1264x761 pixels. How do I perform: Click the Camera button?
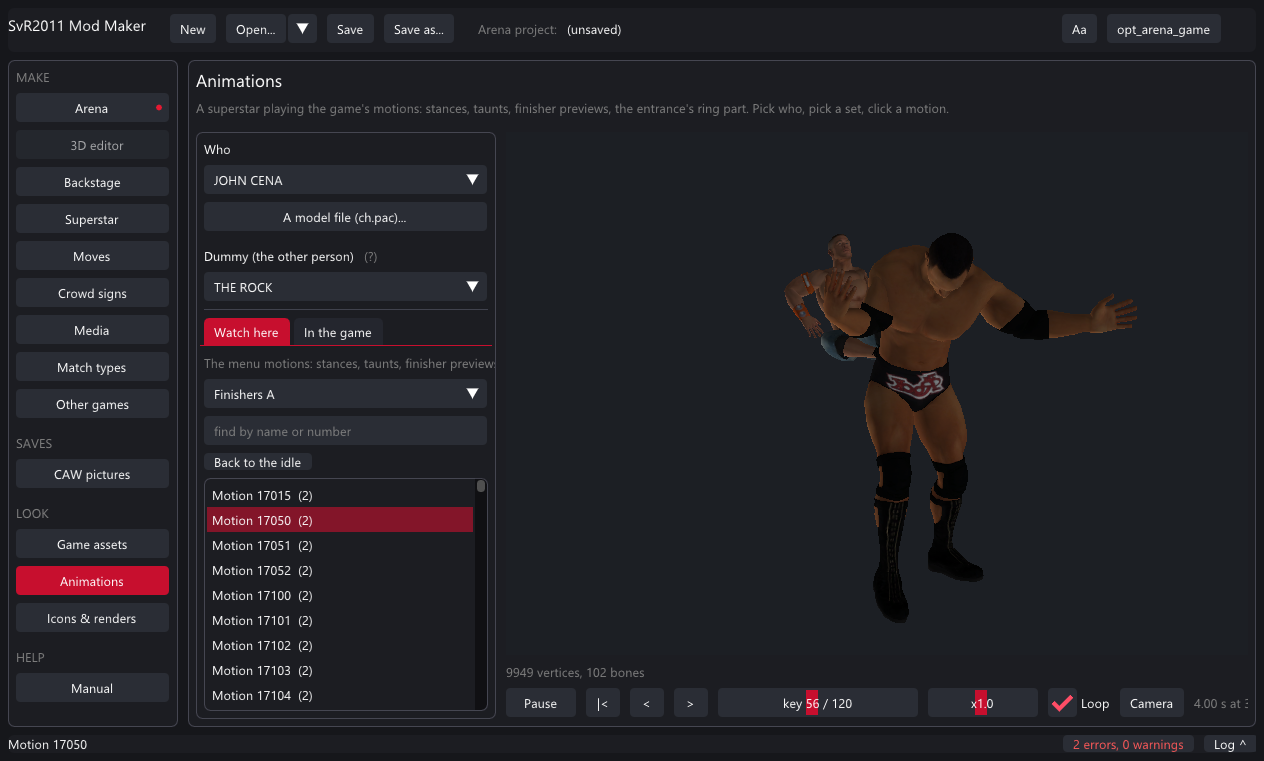1151,703
